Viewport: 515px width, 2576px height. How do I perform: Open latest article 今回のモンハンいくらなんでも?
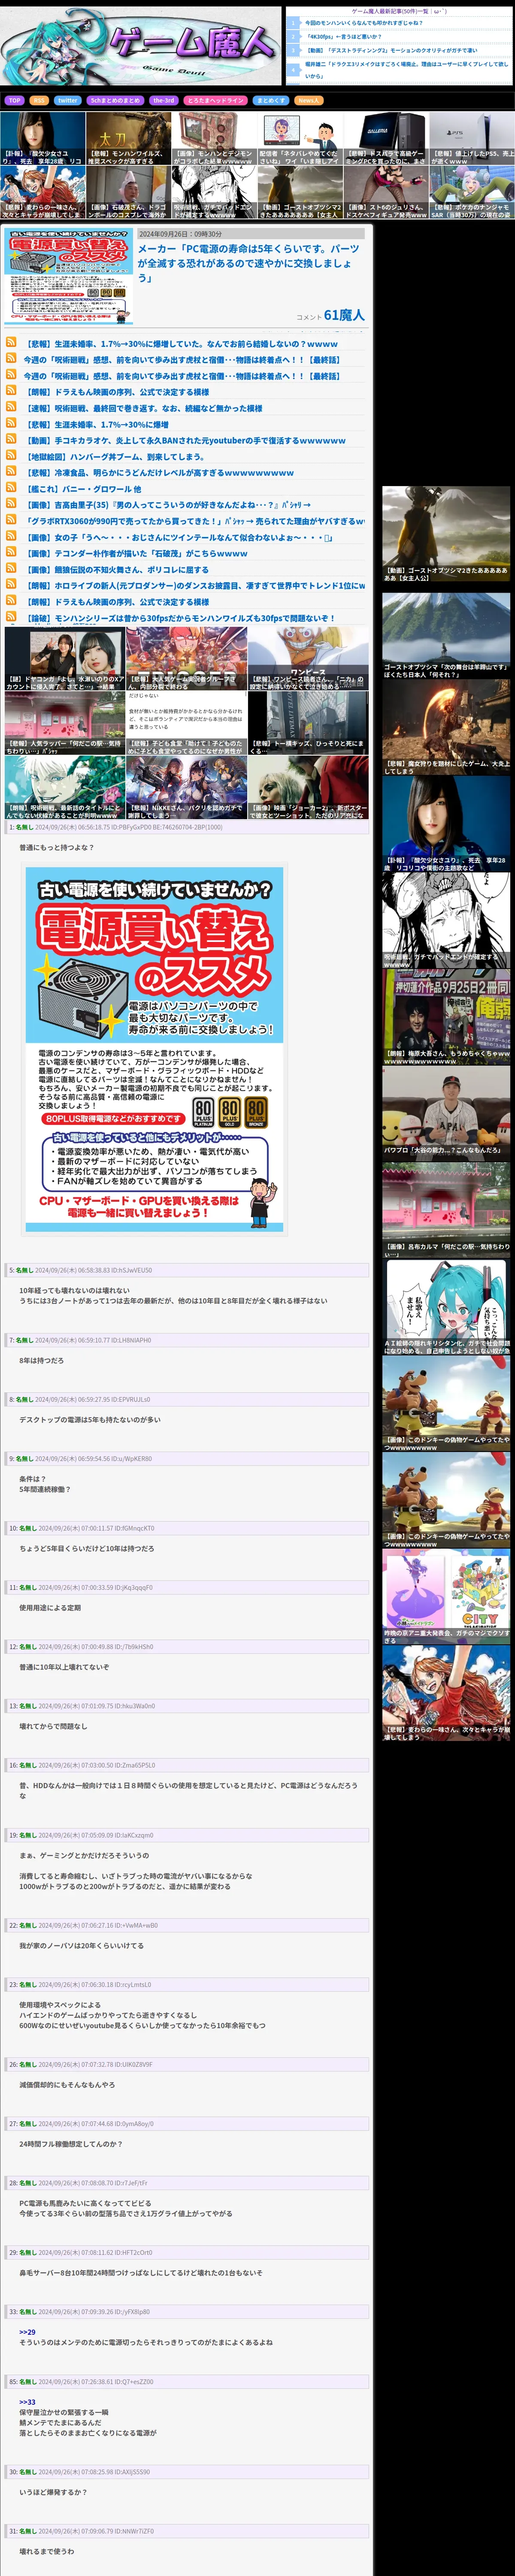pyautogui.click(x=364, y=23)
